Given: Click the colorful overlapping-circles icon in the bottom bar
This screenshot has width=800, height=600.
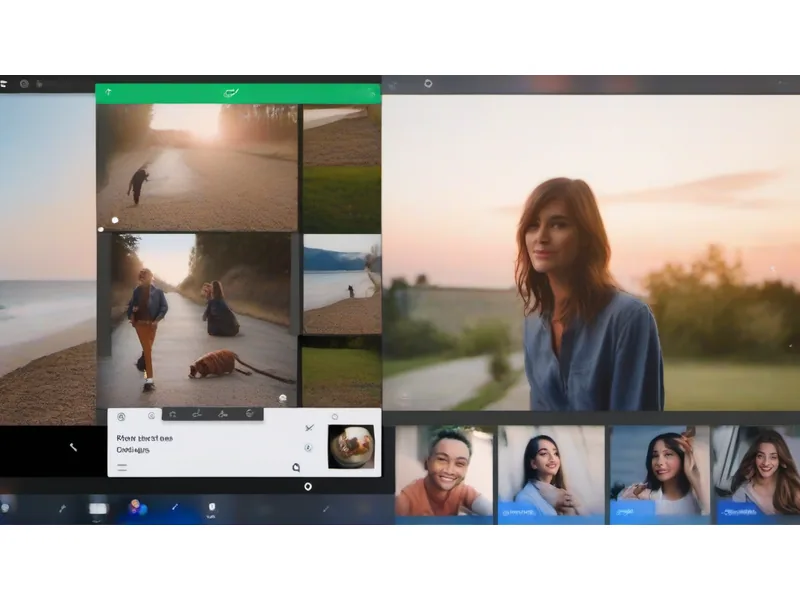Looking at the screenshot, I should (x=137, y=508).
